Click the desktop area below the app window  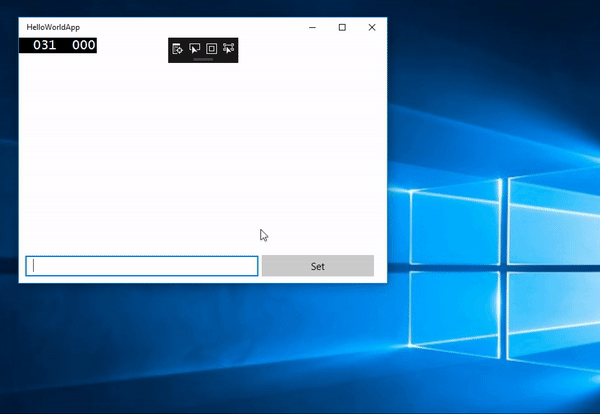click(200, 350)
